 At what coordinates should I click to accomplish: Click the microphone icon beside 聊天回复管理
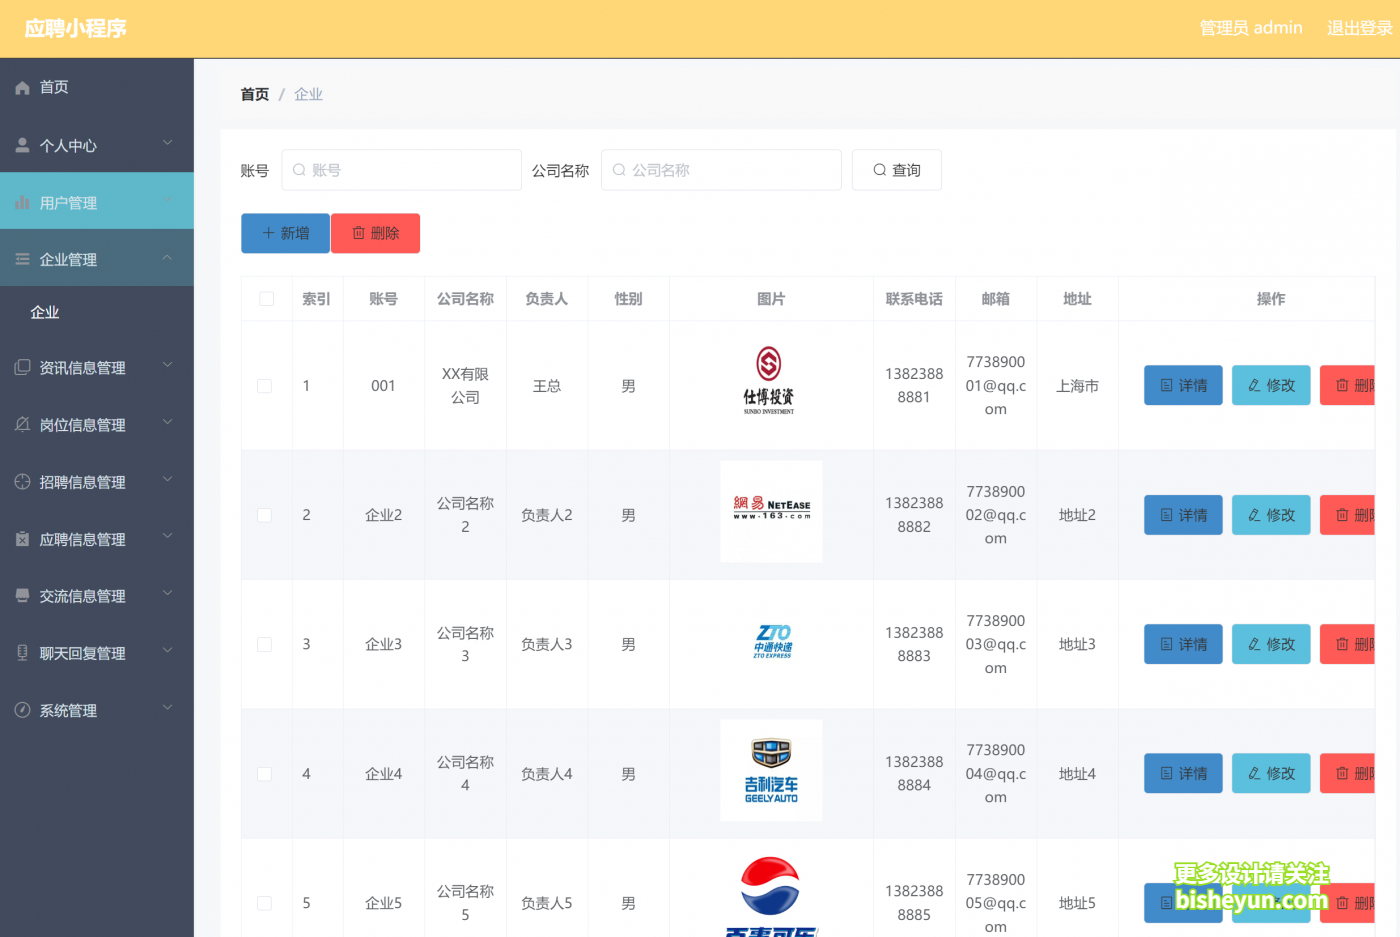(x=22, y=653)
